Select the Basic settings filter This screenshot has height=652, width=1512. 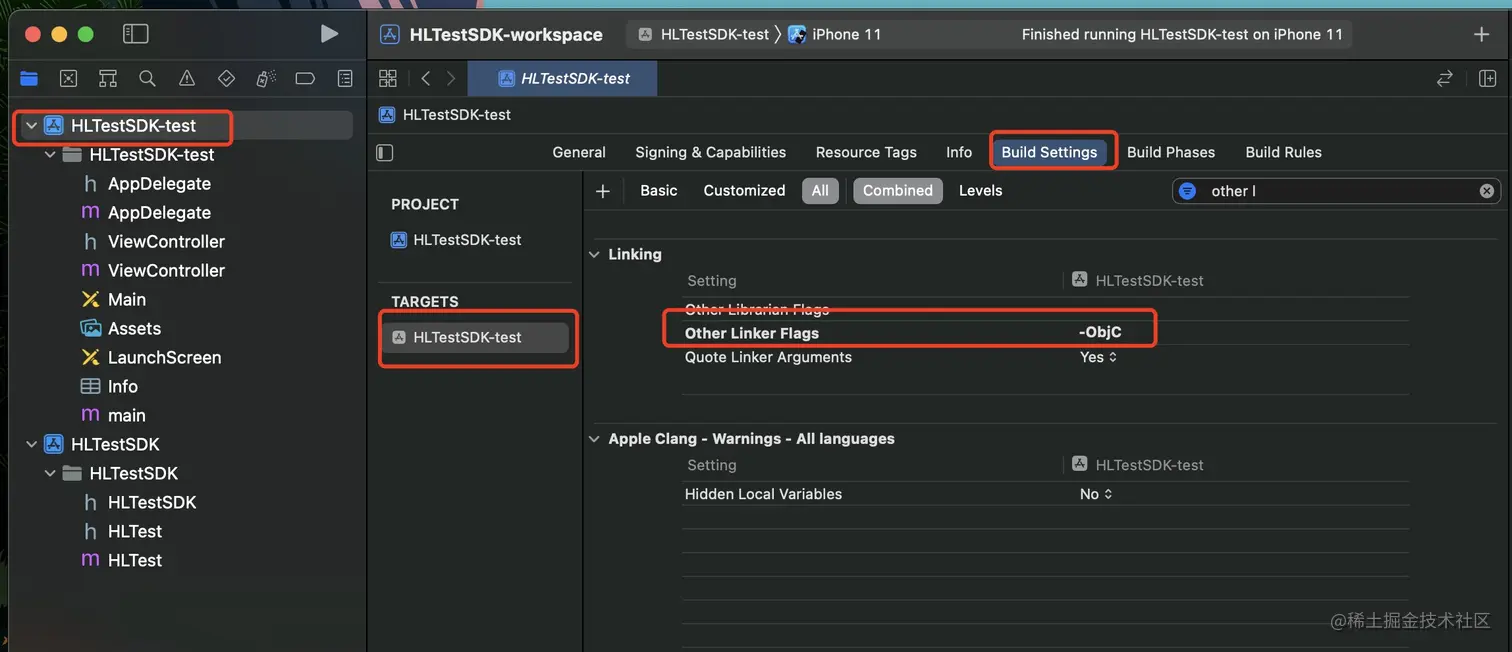pyautogui.click(x=659, y=190)
